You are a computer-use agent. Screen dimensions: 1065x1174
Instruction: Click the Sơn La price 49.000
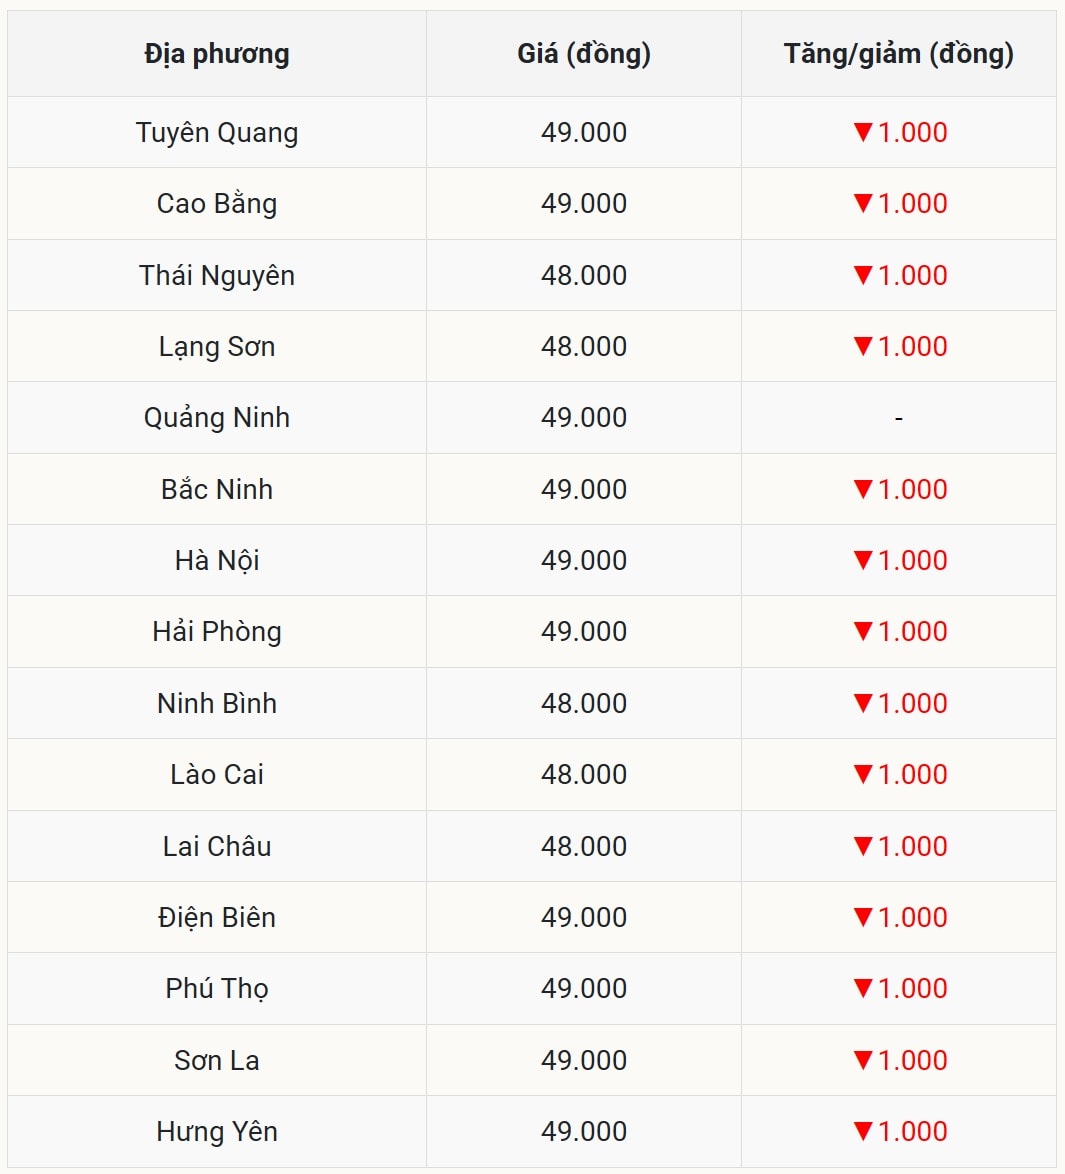[x=584, y=1060]
